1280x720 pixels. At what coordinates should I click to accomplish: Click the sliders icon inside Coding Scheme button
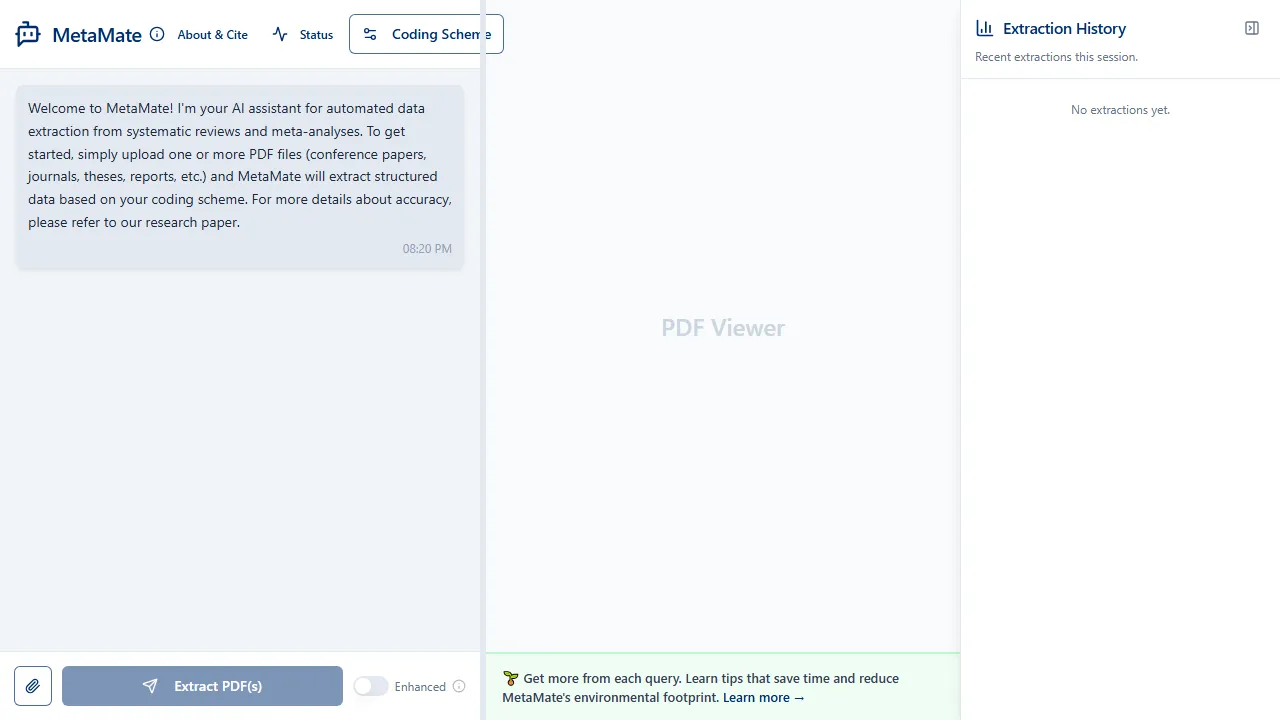[x=370, y=33]
